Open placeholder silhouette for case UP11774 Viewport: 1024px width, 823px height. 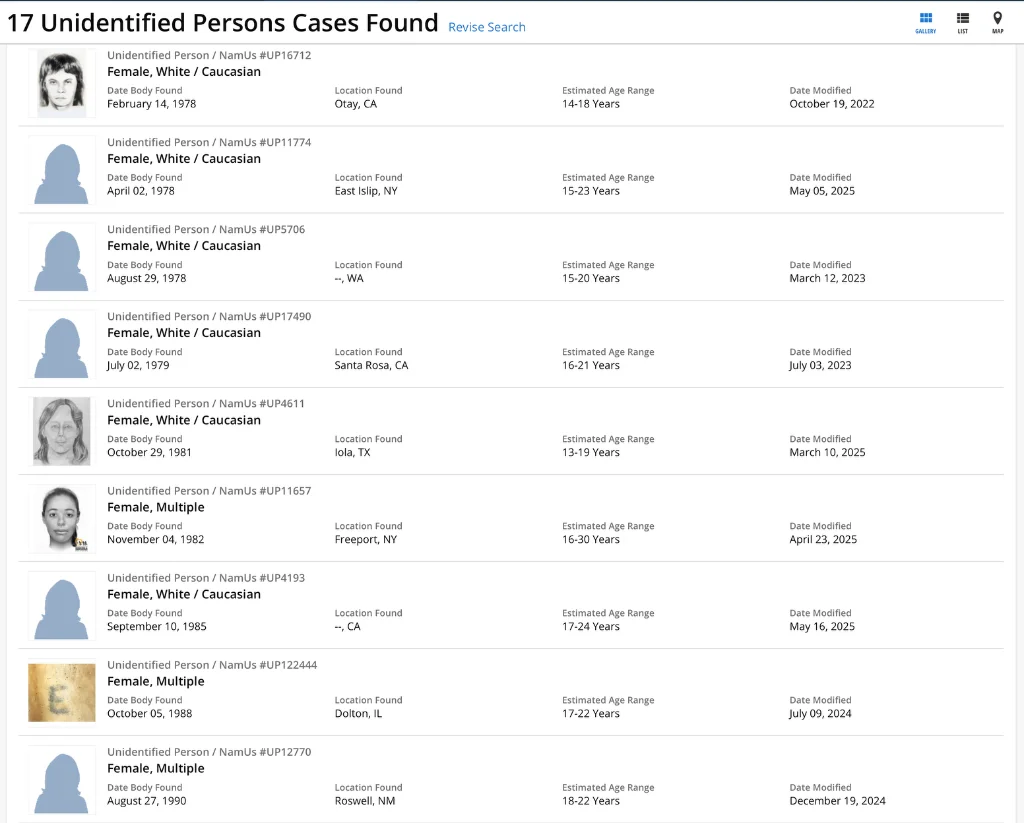pyautogui.click(x=62, y=171)
